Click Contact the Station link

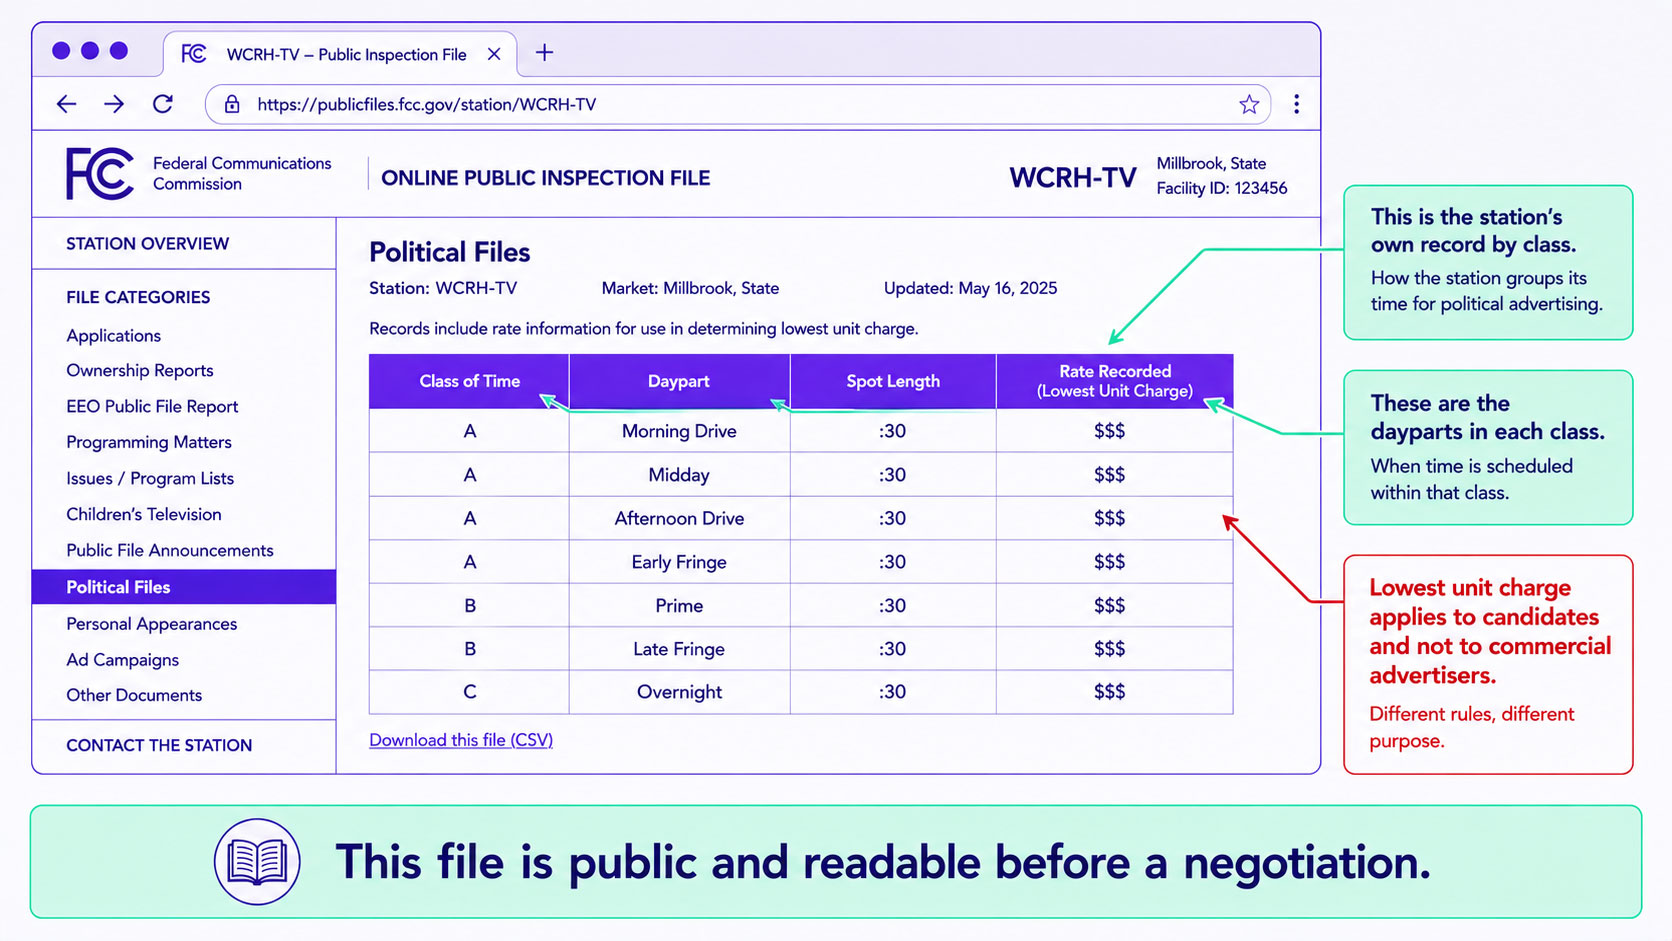click(x=159, y=745)
